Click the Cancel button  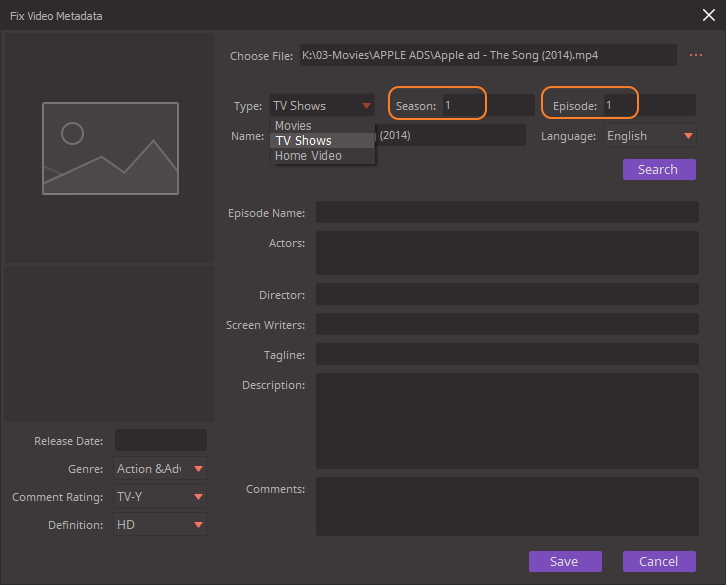click(659, 561)
